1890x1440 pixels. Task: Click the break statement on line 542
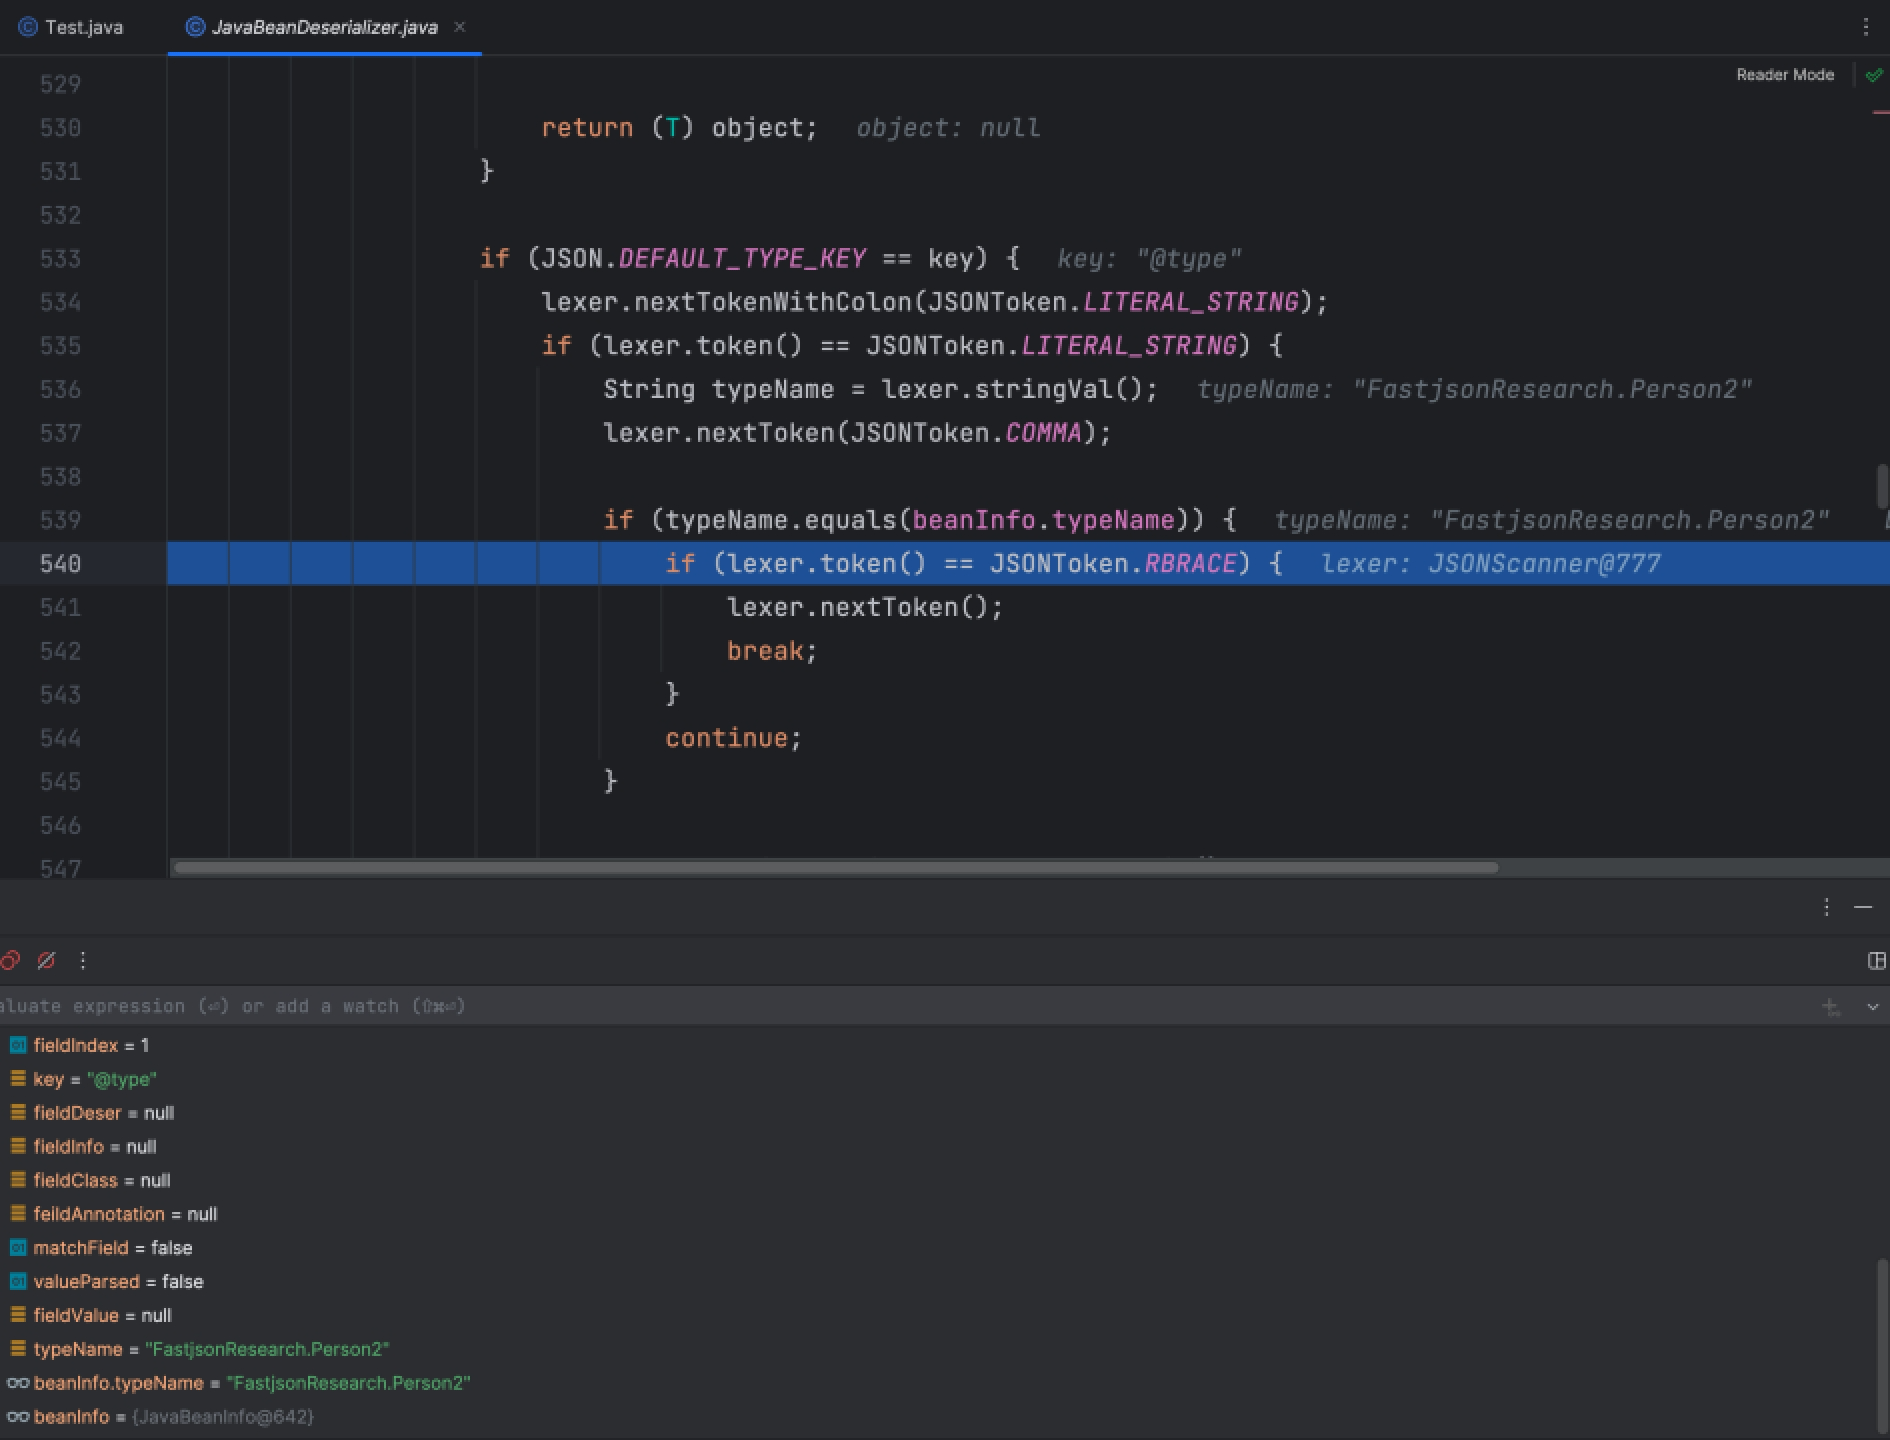[765, 651]
